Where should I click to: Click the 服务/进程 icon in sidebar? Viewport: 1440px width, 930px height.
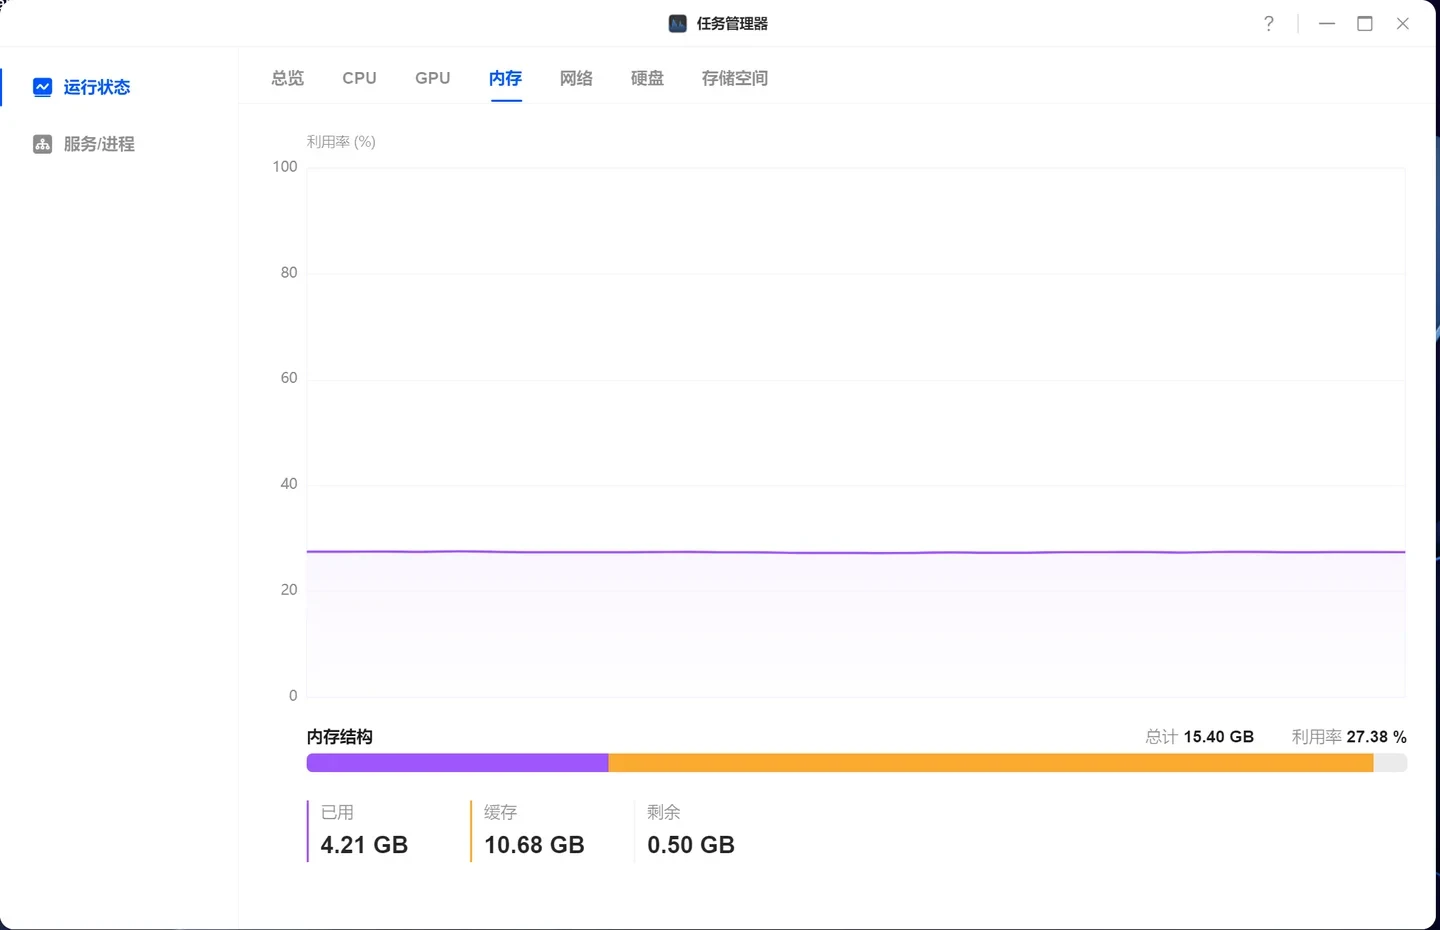(42, 144)
